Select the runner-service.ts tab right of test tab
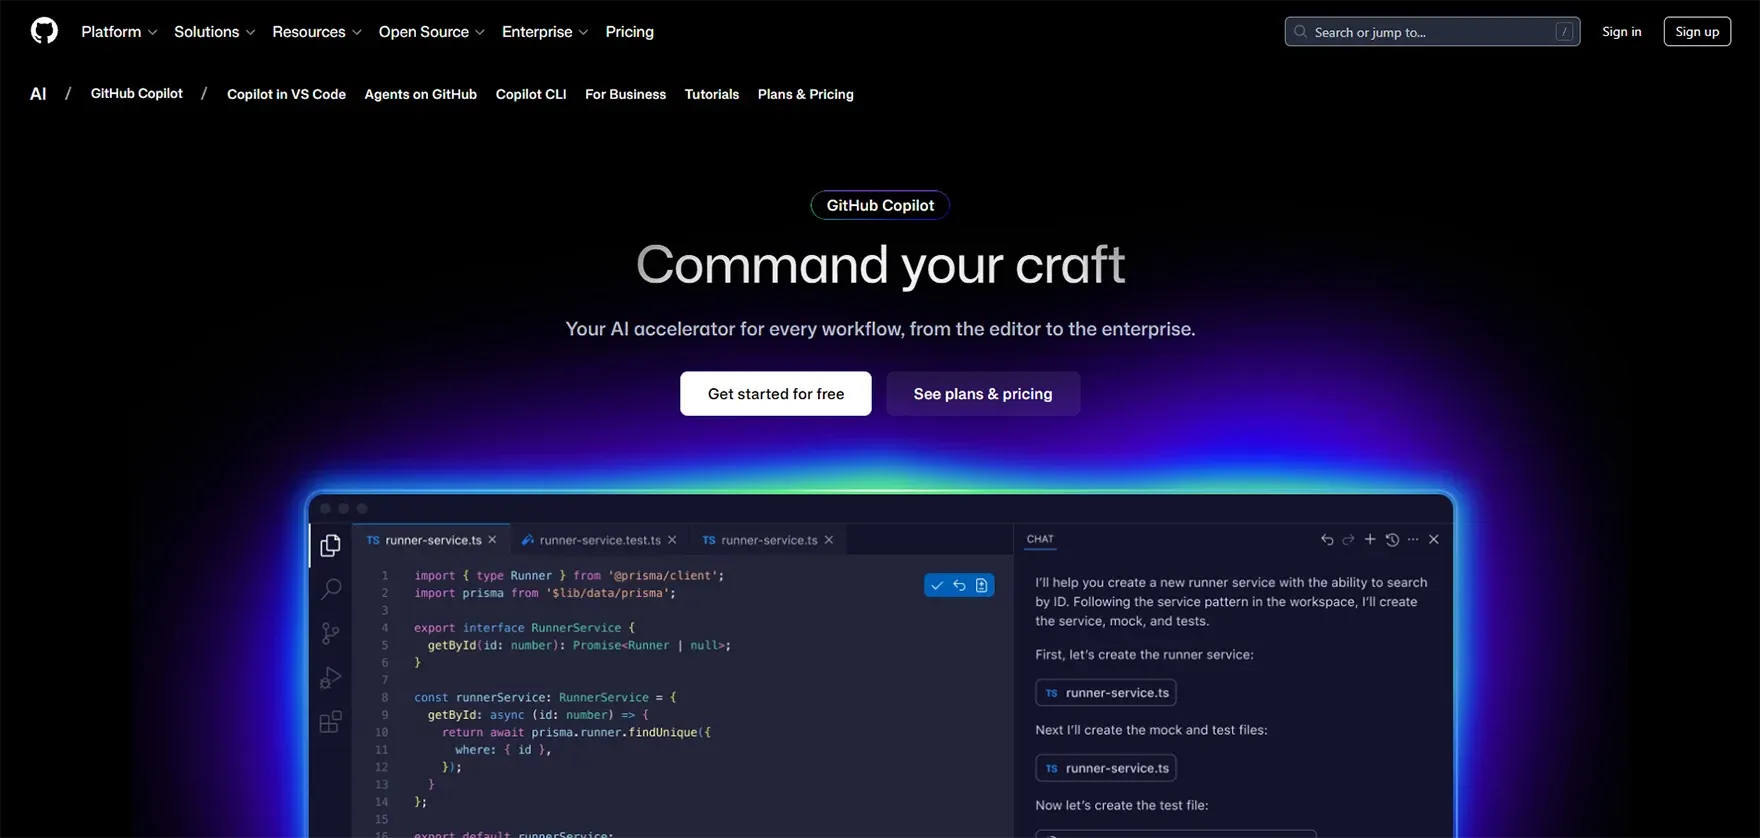Image resolution: width=1760 pixels, height=838 pixels. point(768,540)
